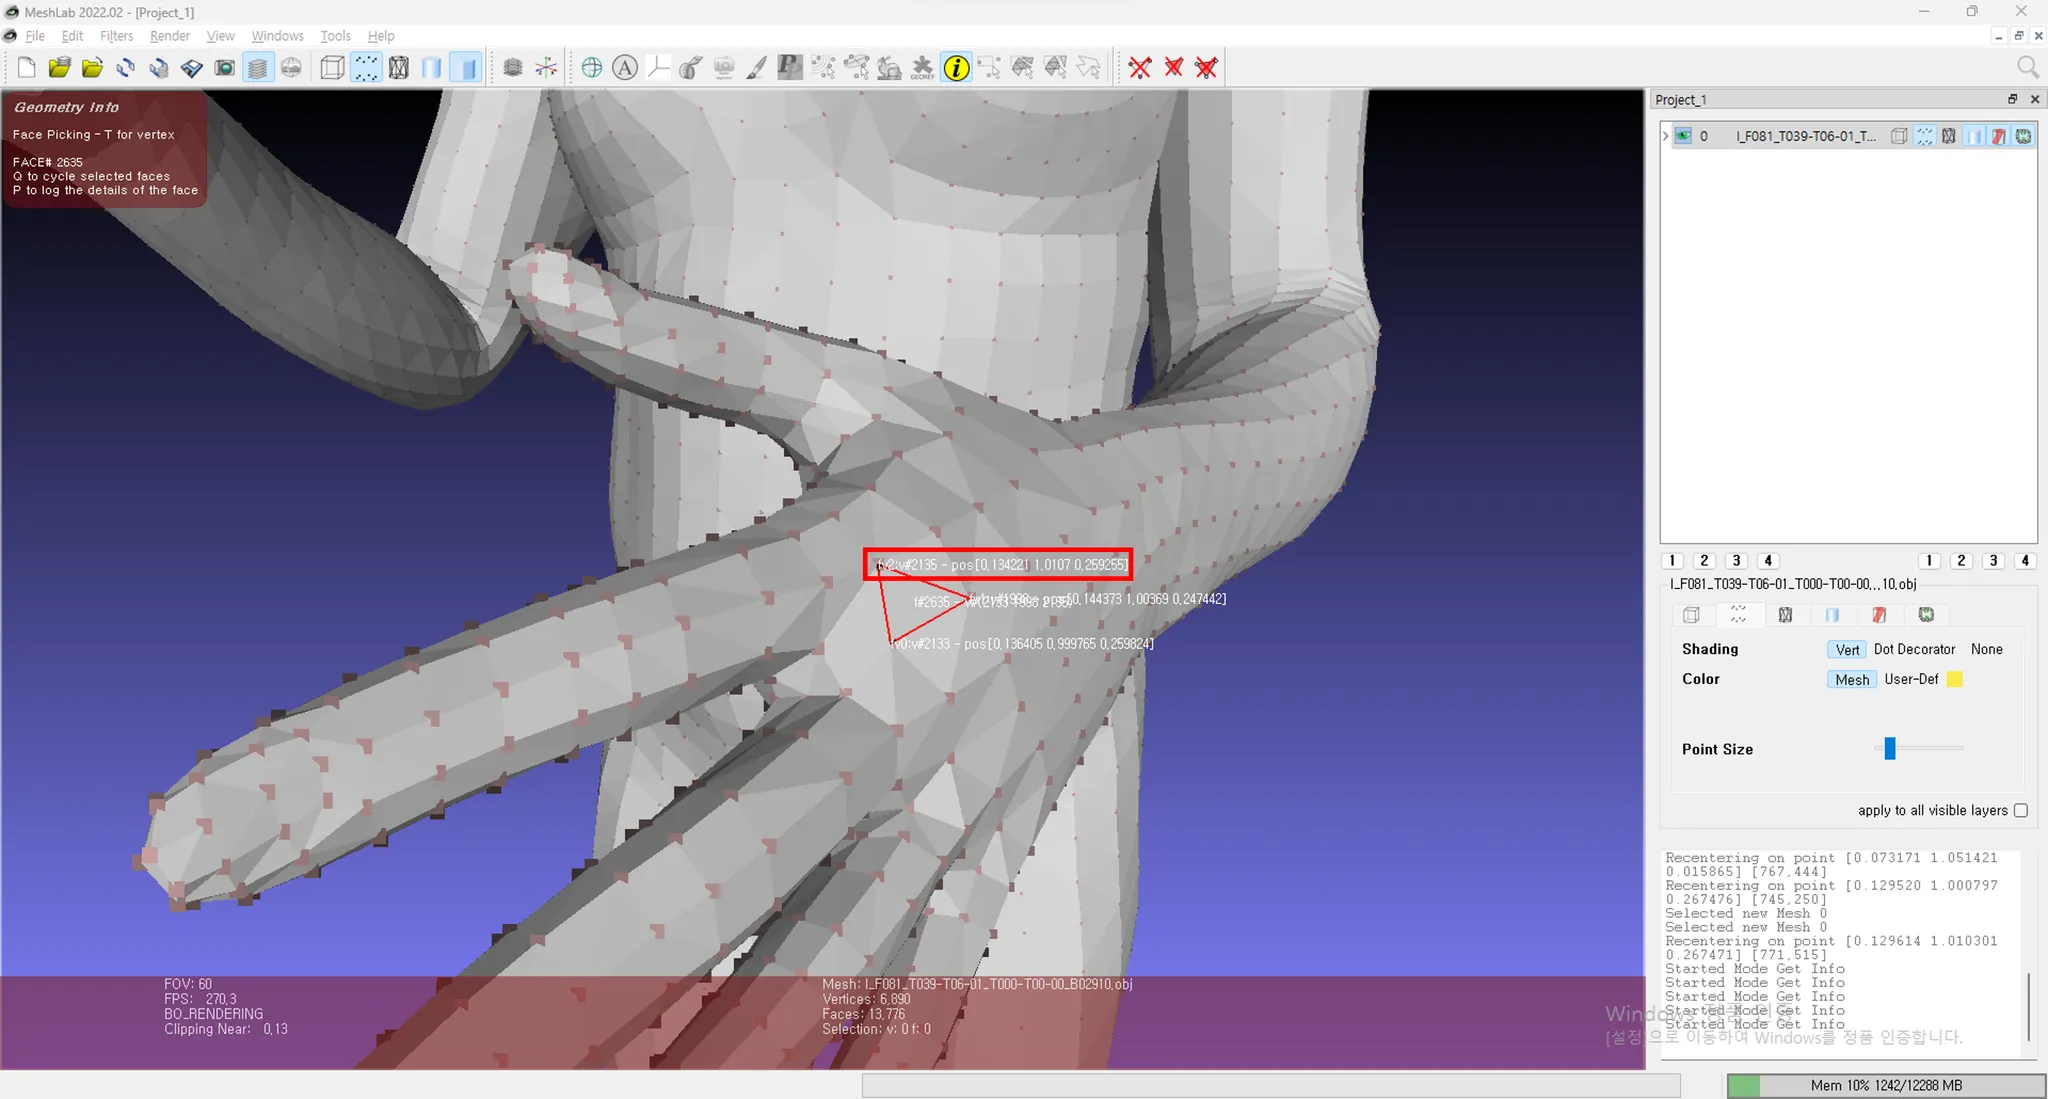Click Show Axis toolbar icon

coord(546,68)
